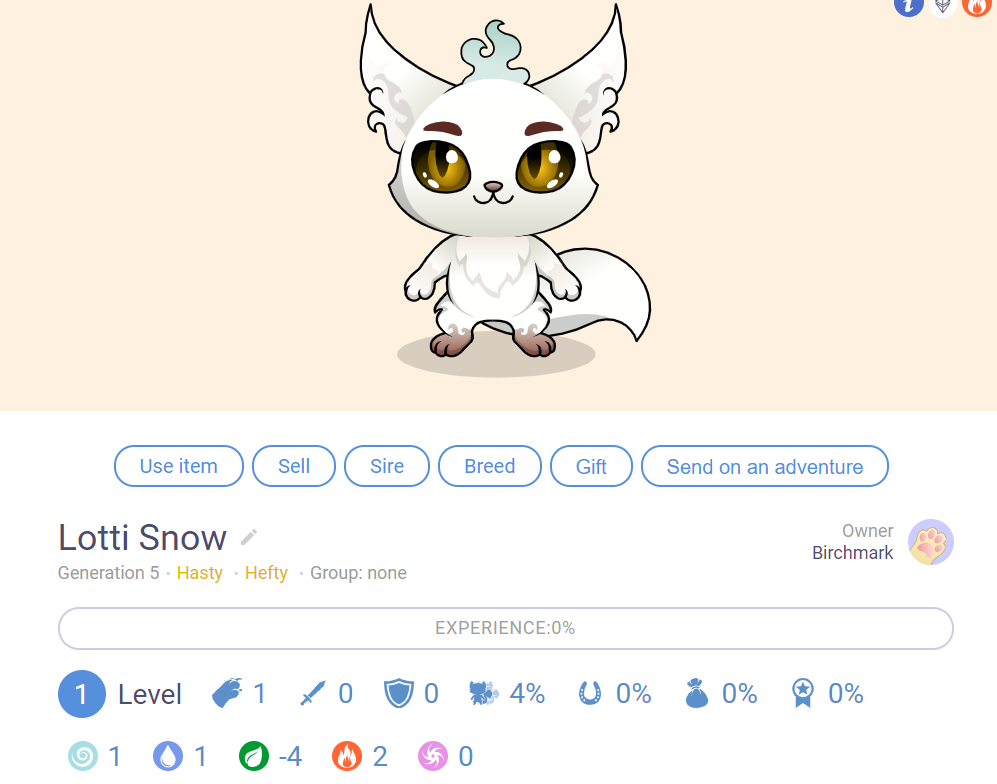
Task: Click the blue info icon
Action: 908,6
